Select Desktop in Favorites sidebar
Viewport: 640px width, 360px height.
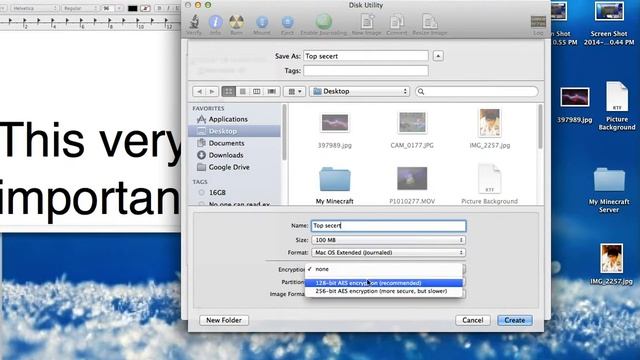coord(234,131)
